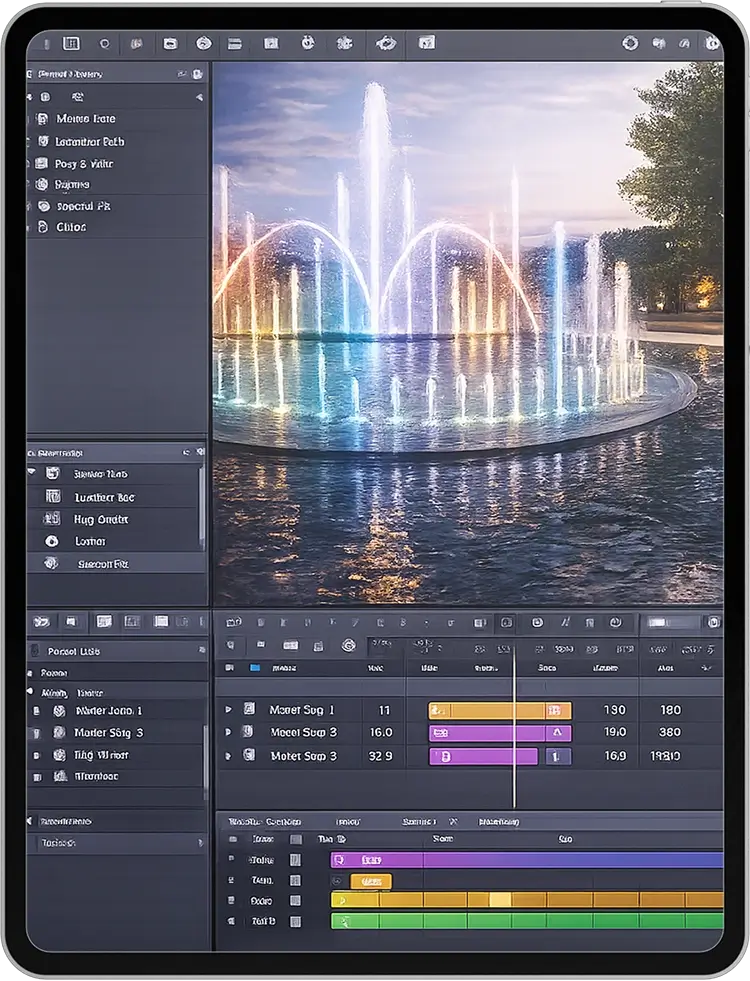Click the icon beside 'Posy & Vidtr' row

pyautogui.click(x=41, y=163)
